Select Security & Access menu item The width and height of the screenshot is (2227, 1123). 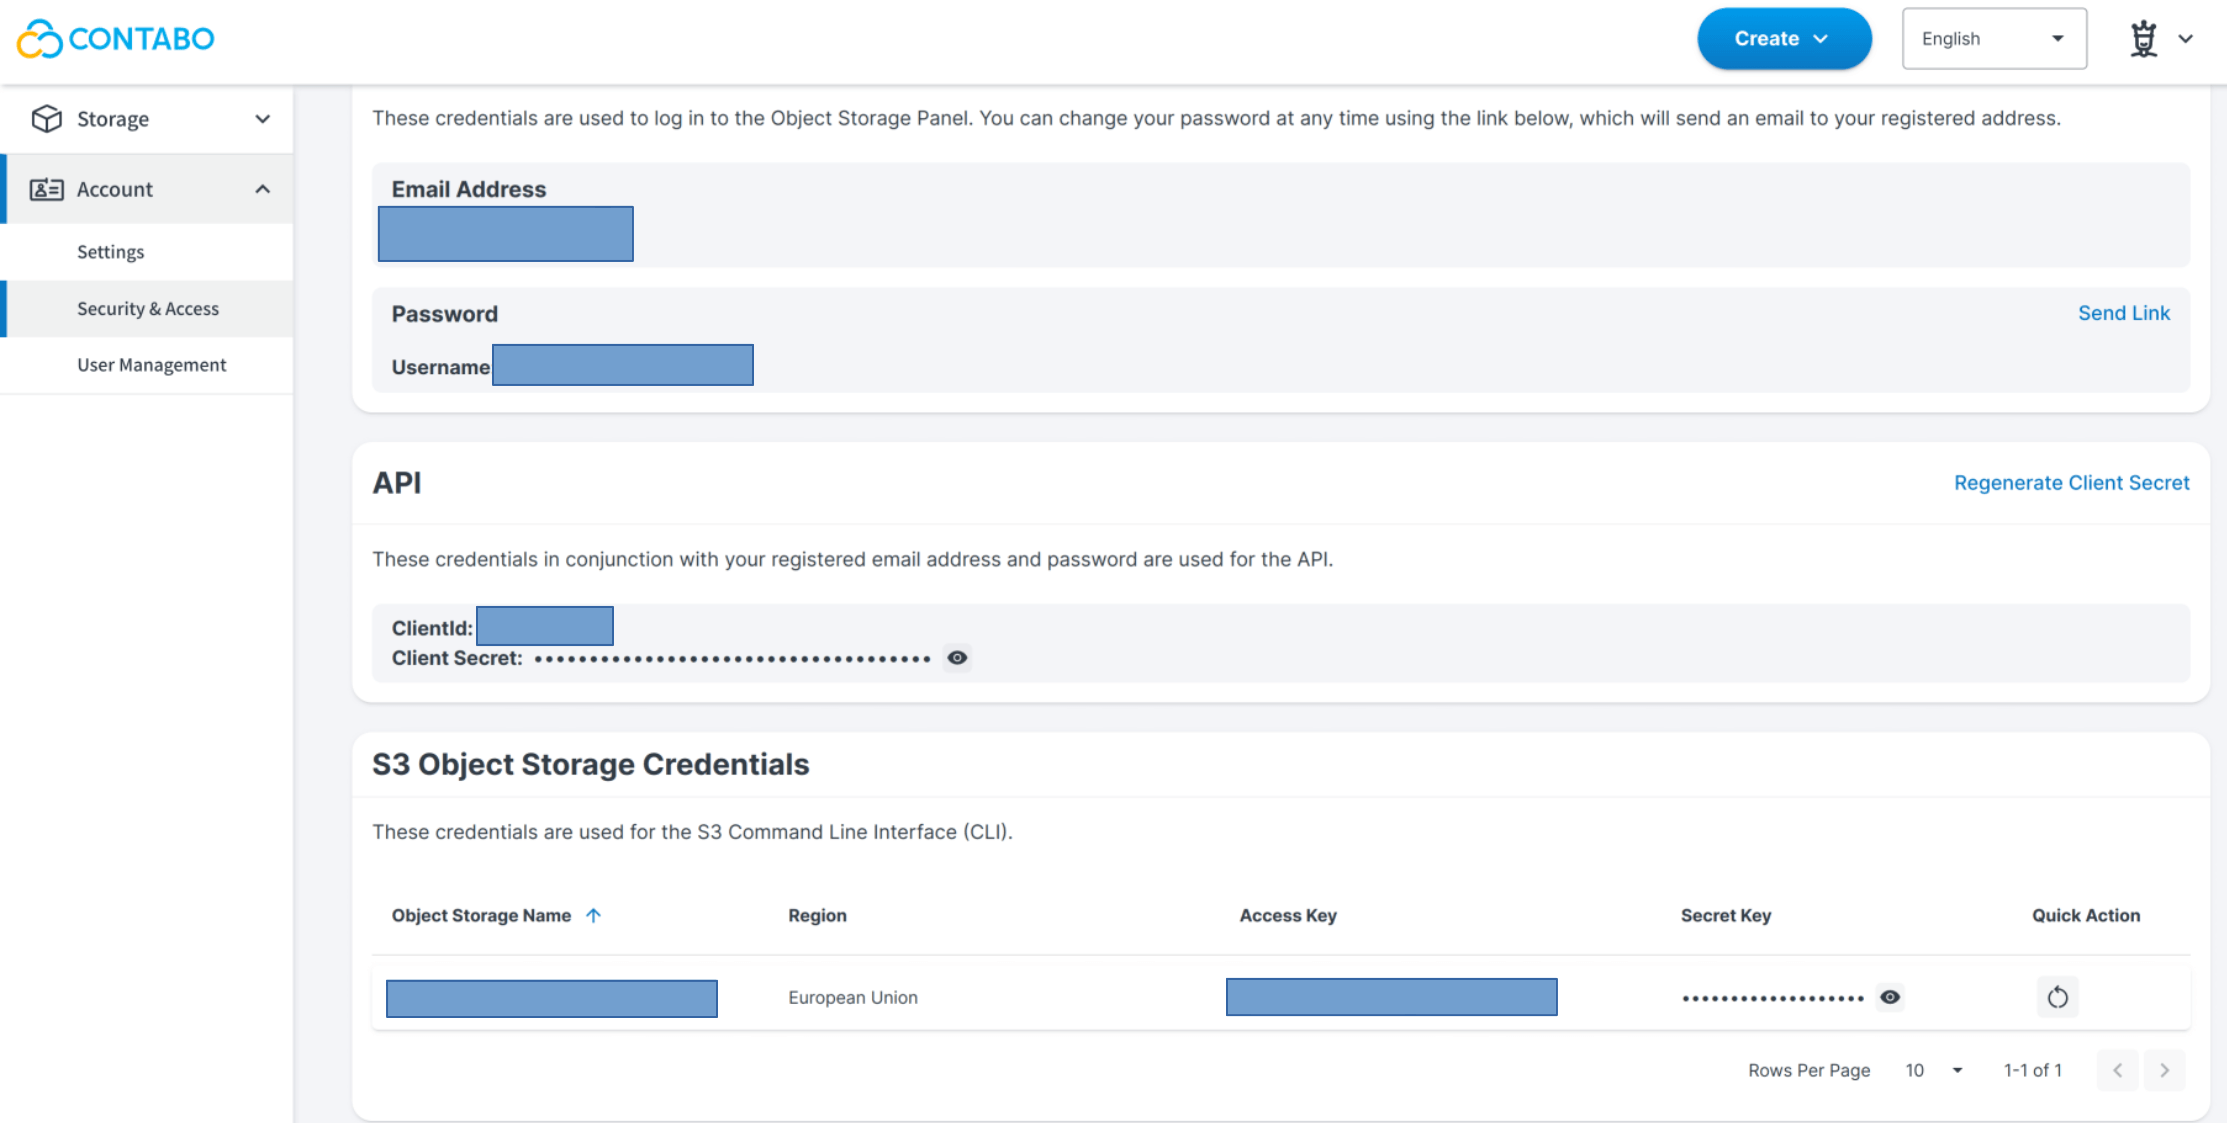148,309
